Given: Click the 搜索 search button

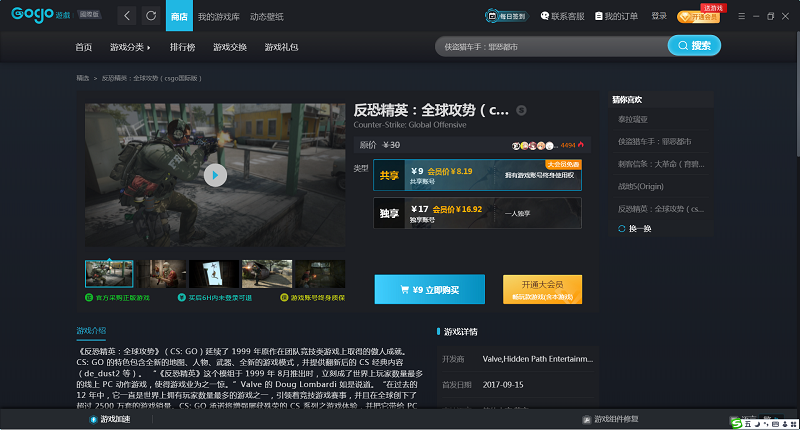Looking at the screenshot, I should [694, 46].
